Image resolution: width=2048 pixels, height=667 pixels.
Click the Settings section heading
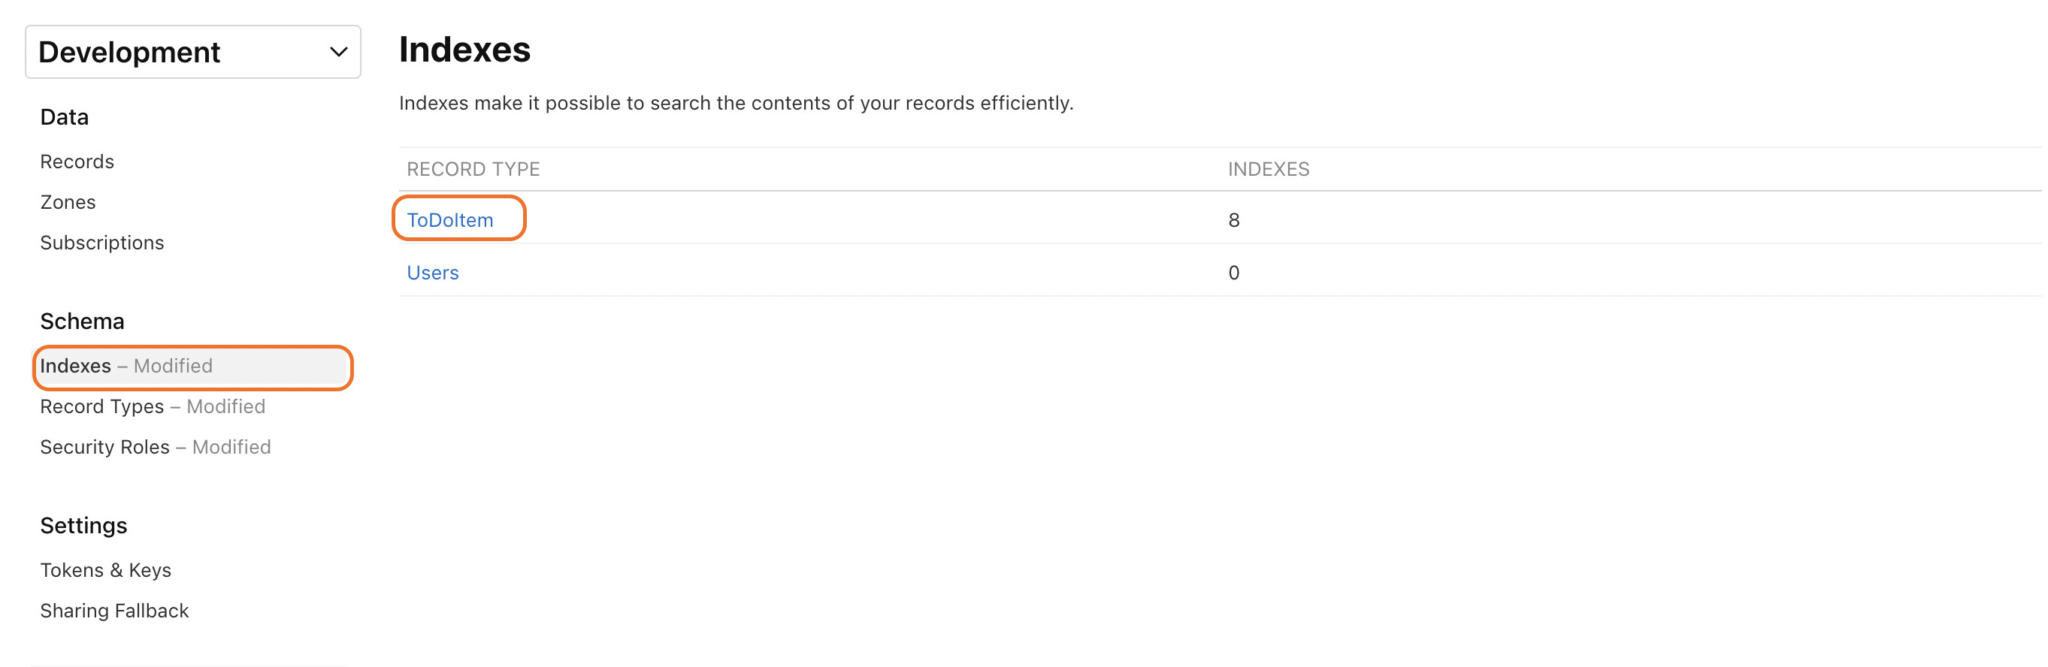(84, 526)
